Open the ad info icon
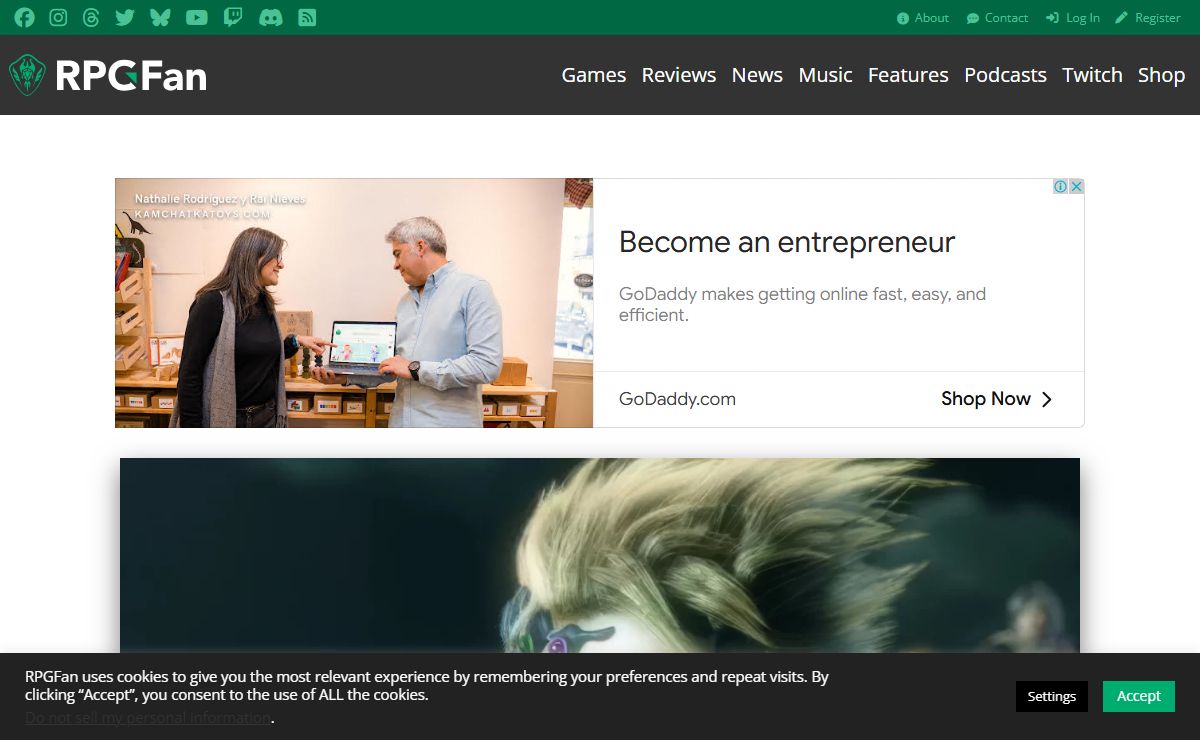The height and width of the screenshot is (740, 1200). (1061, 187)
